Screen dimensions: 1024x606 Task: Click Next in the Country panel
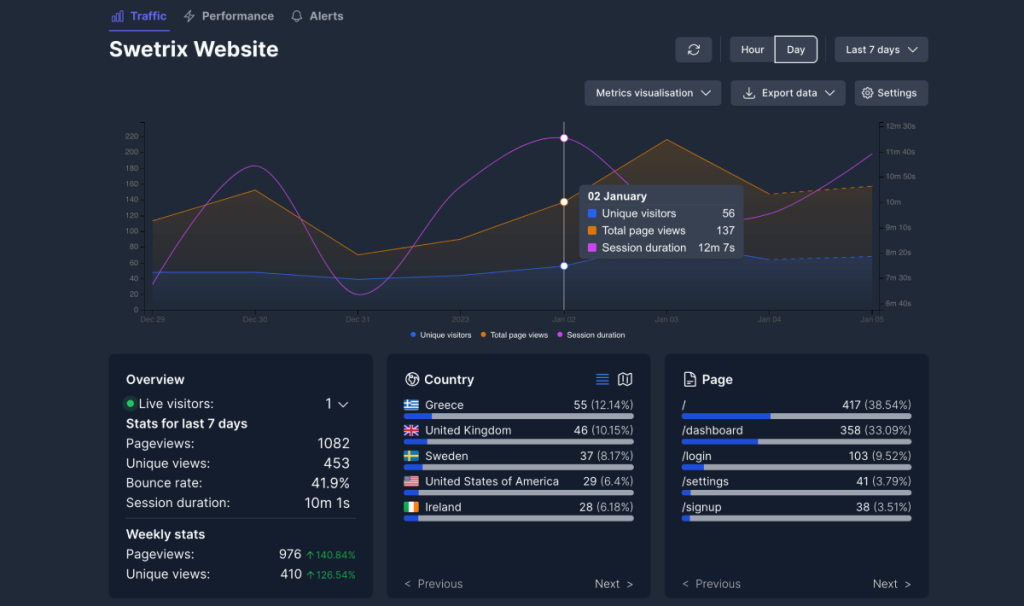point(614,584)
